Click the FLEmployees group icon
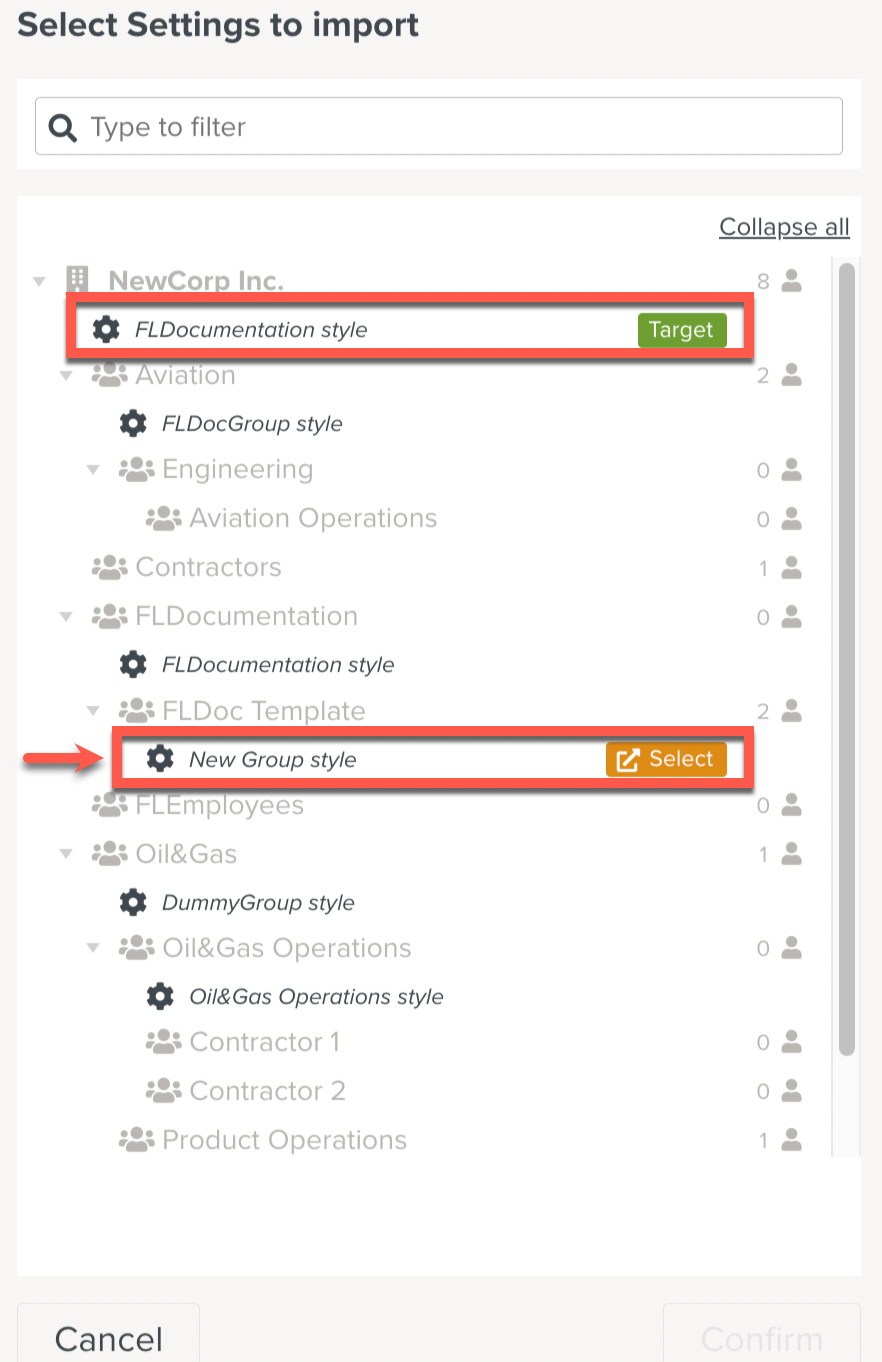The width and height of the screenshot is (882, 1362). (x=109, y=805)
